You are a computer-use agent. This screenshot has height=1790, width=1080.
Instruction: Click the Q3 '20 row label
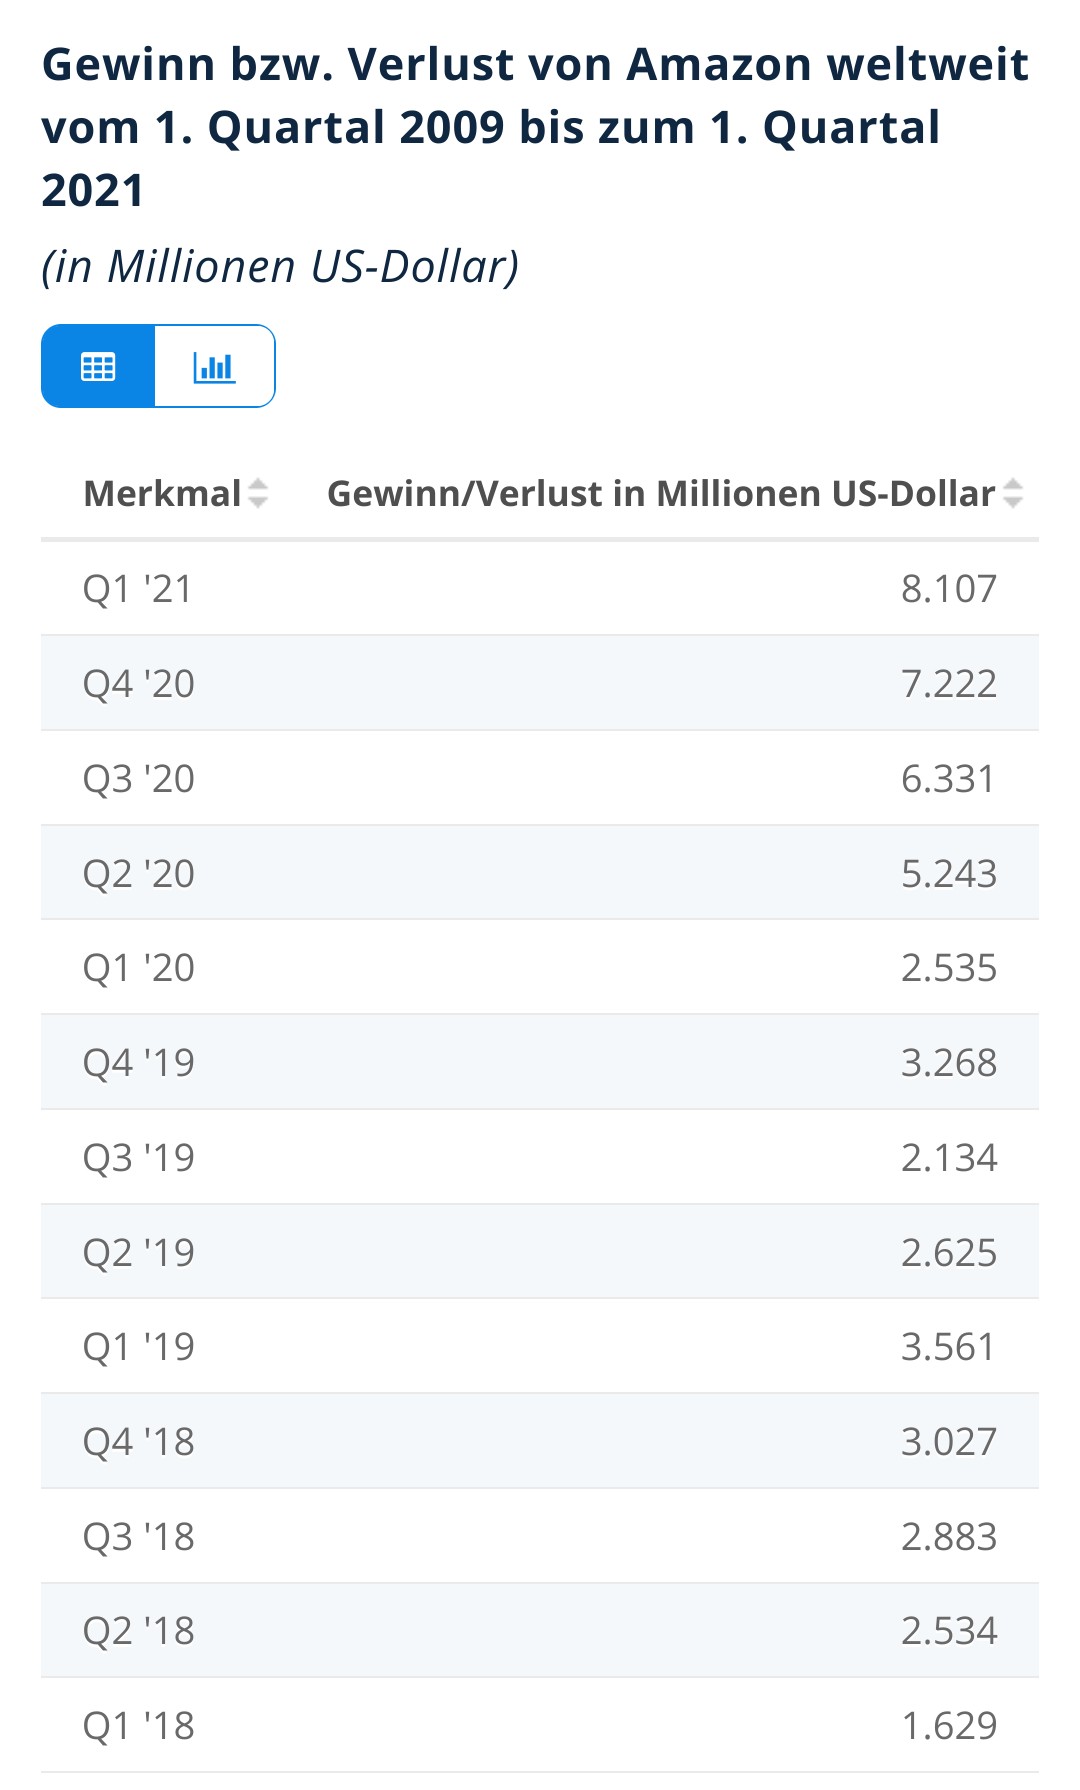tap(138, 779)
